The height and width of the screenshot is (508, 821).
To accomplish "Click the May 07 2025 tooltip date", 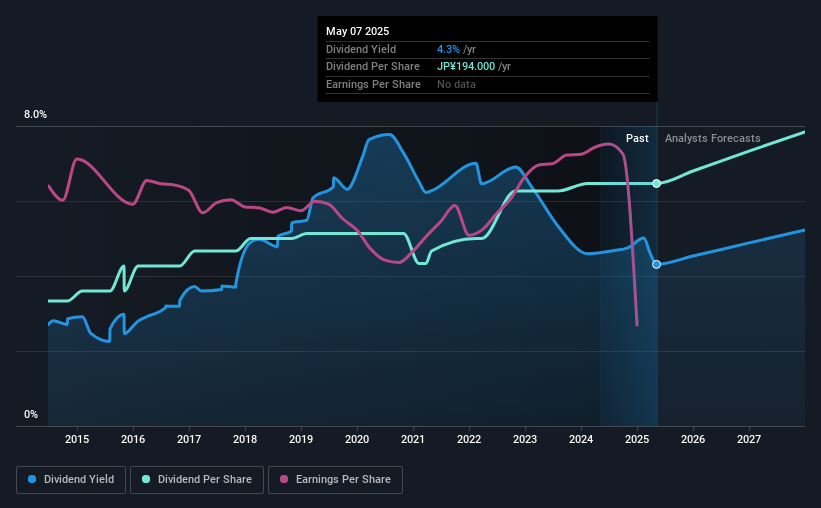I will point(358,31).
